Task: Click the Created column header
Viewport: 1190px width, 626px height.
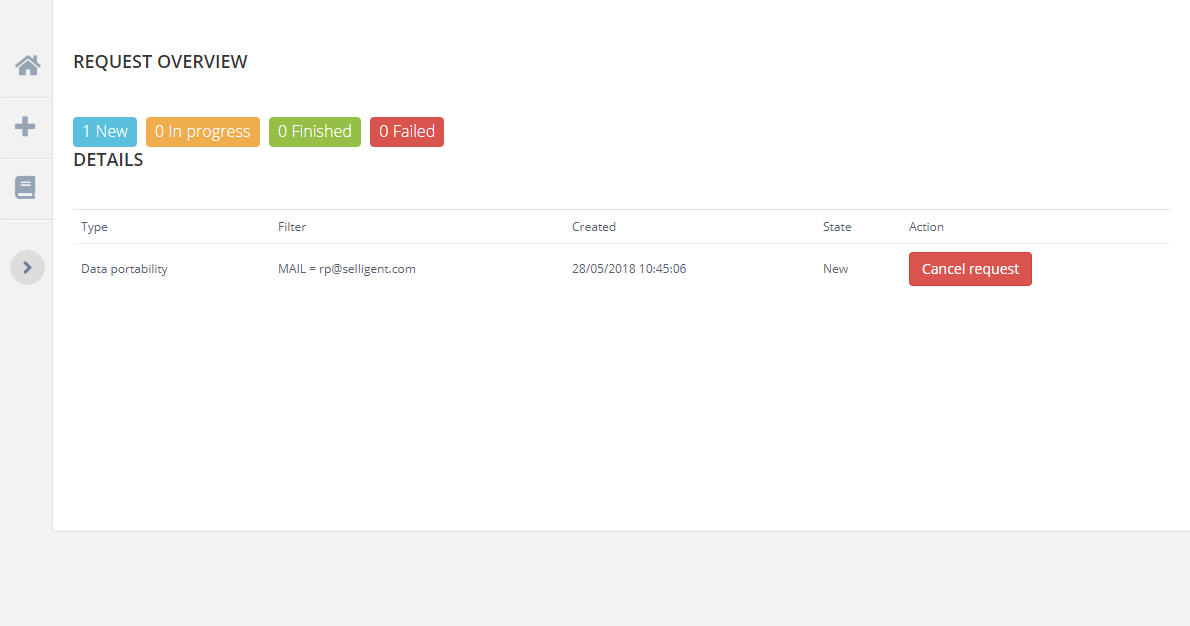Action: coord(594,227)
